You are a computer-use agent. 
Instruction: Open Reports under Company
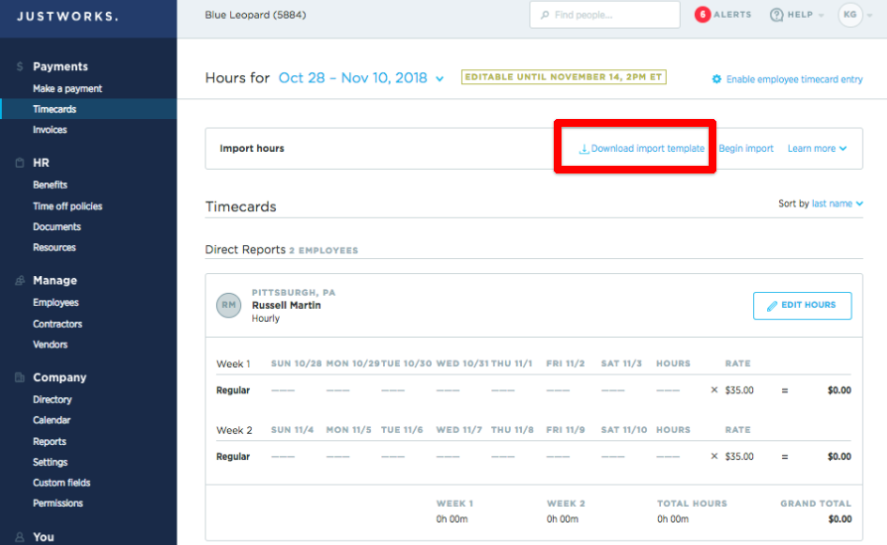point(50,442)
